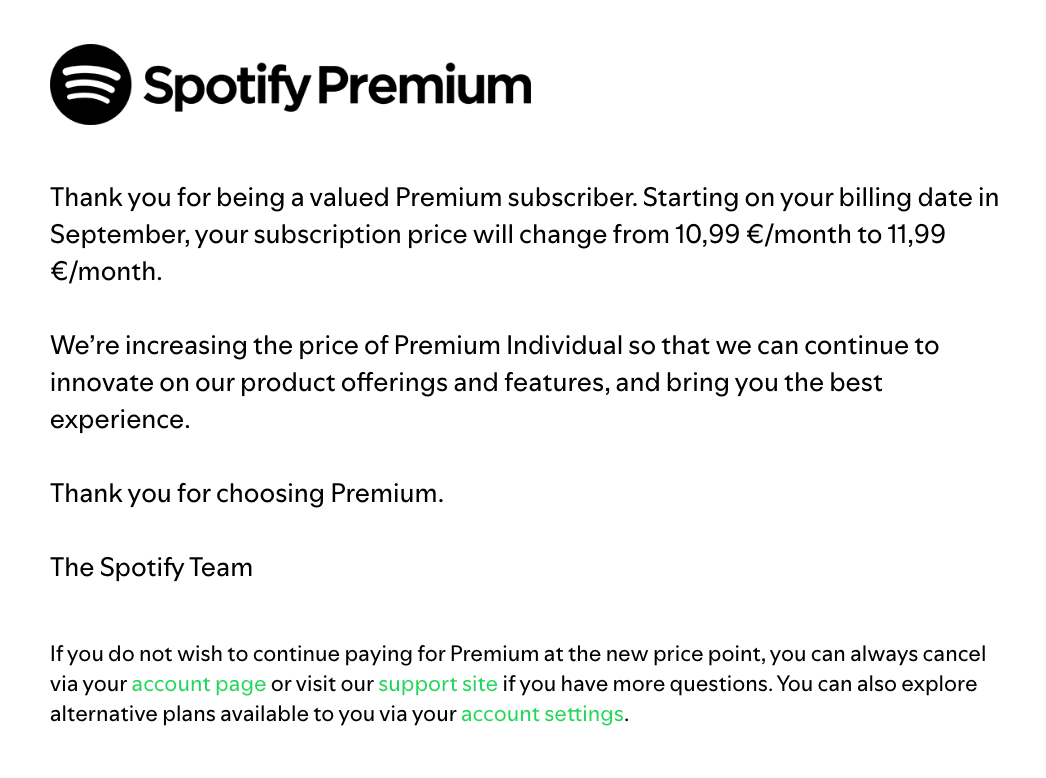The image size is (1046, 778).
Task: Click "We're increasing the price" sentence start
Action: coord(190,346)
